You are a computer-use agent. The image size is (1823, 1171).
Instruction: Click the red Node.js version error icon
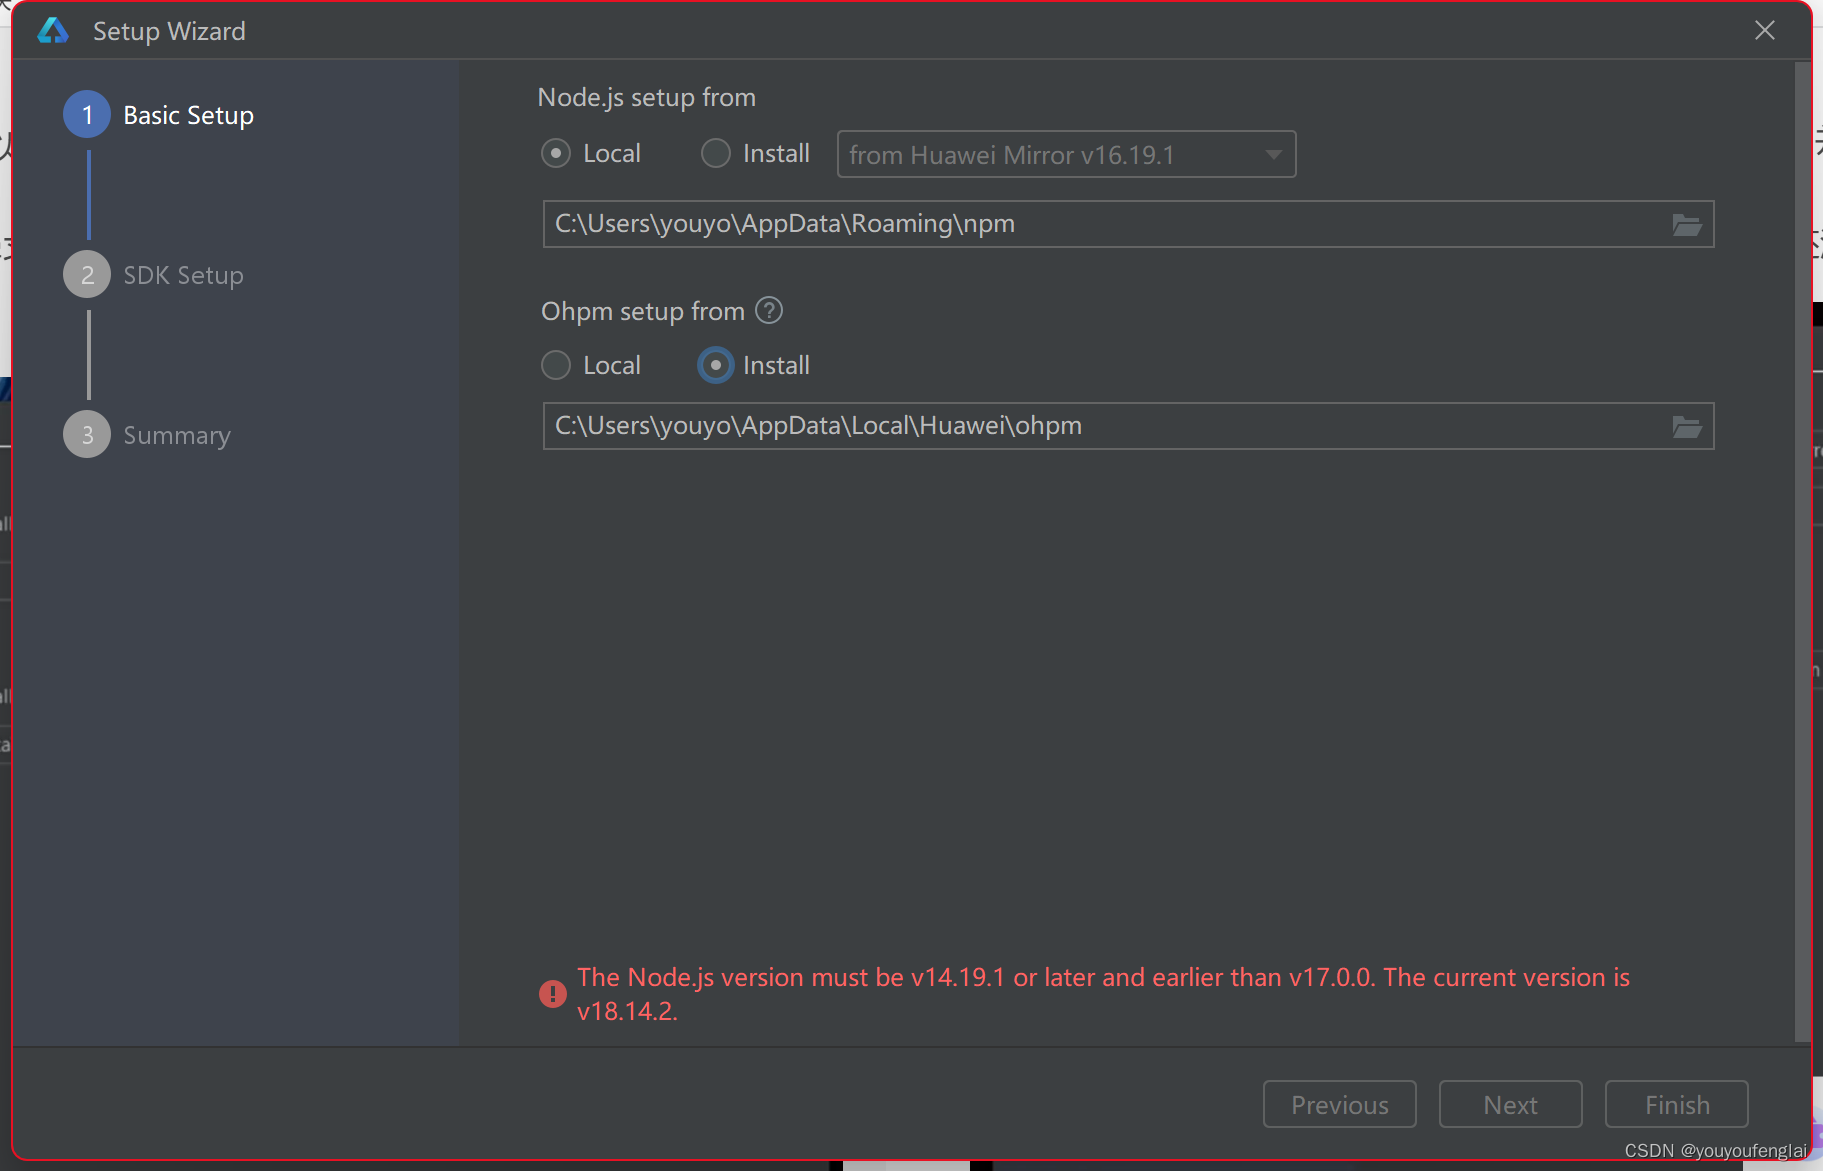[552, 993]
